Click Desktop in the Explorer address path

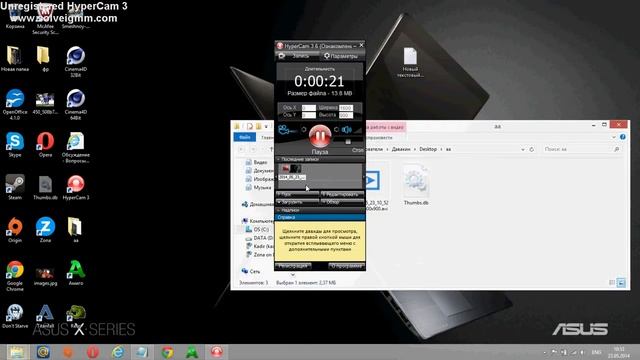428,149
